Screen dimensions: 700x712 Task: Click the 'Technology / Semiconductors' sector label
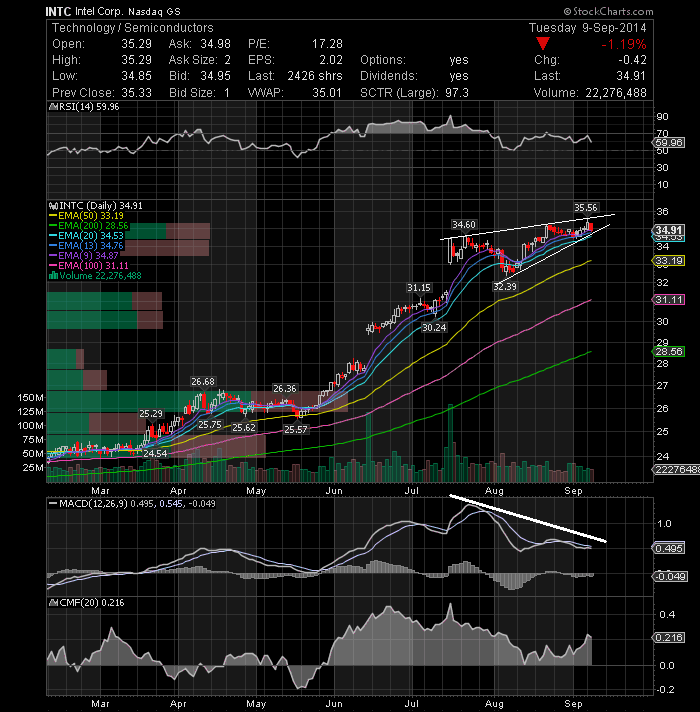(133, 28)
